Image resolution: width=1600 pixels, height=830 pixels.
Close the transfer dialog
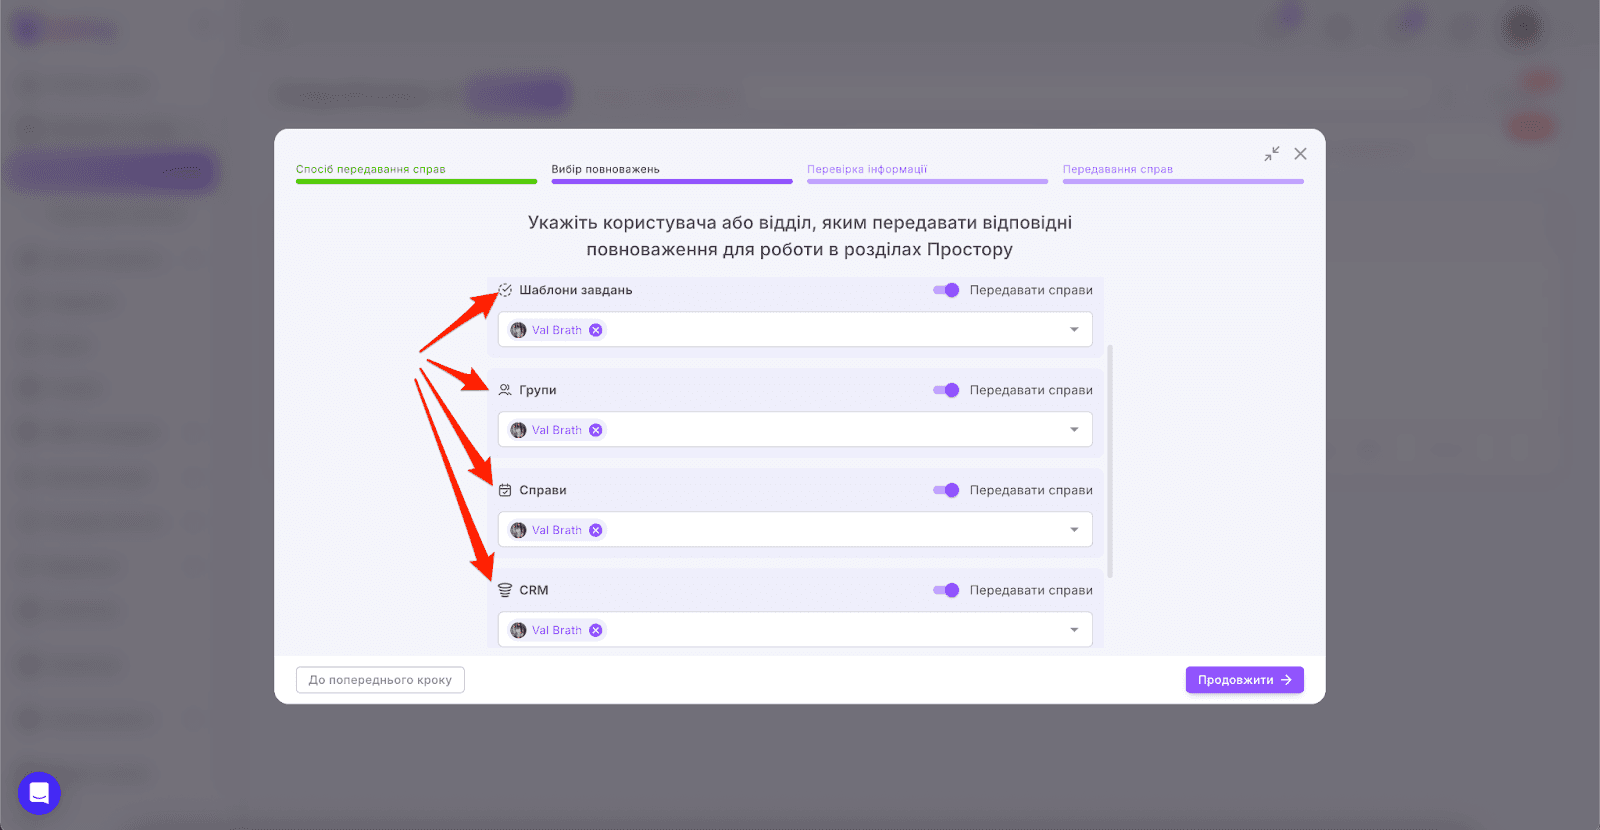[x=1300, y=154]
